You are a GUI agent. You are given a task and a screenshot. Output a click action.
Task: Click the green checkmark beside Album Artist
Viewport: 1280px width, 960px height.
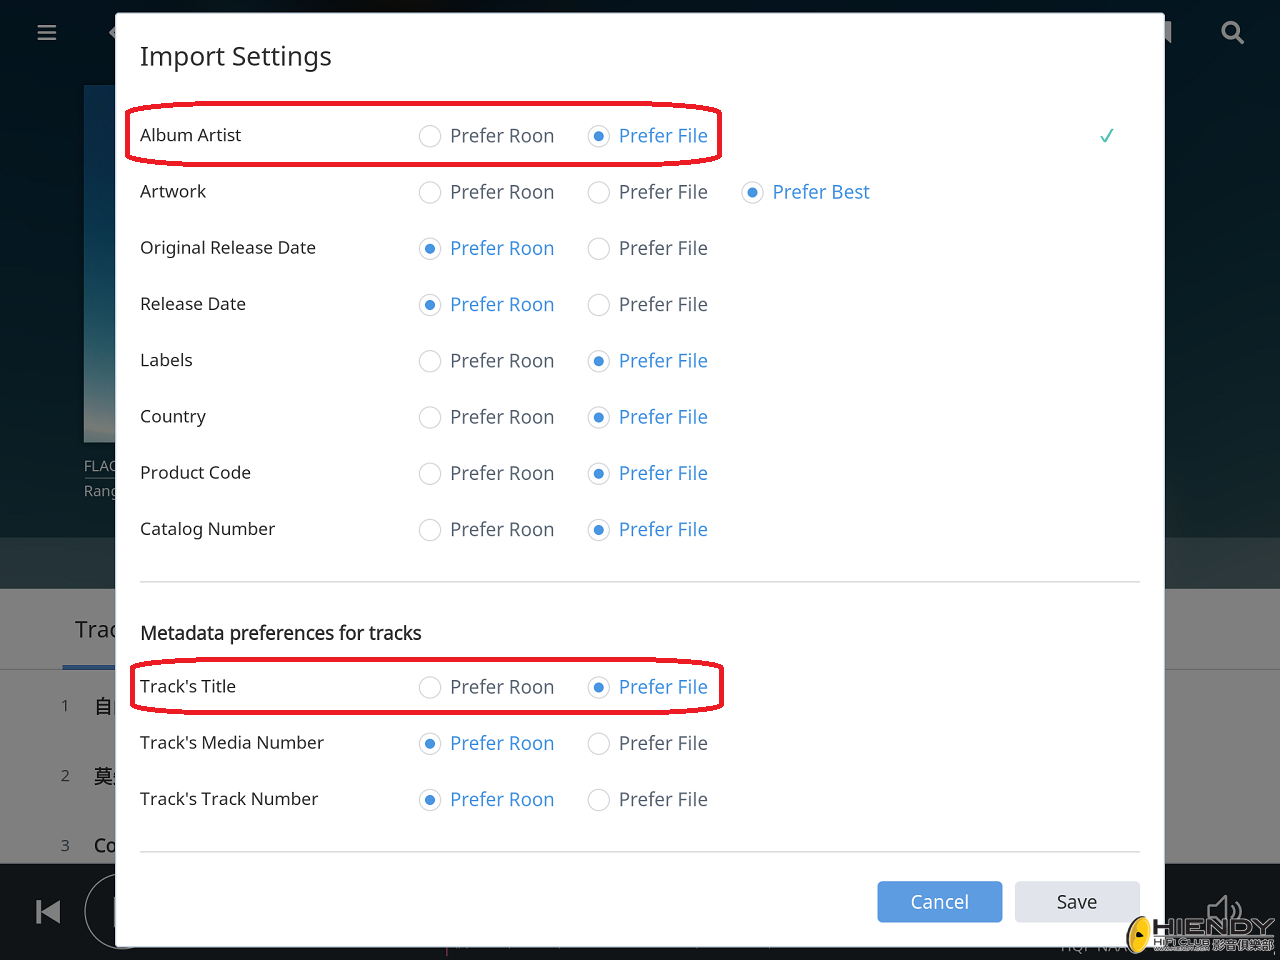[1106, 136]
